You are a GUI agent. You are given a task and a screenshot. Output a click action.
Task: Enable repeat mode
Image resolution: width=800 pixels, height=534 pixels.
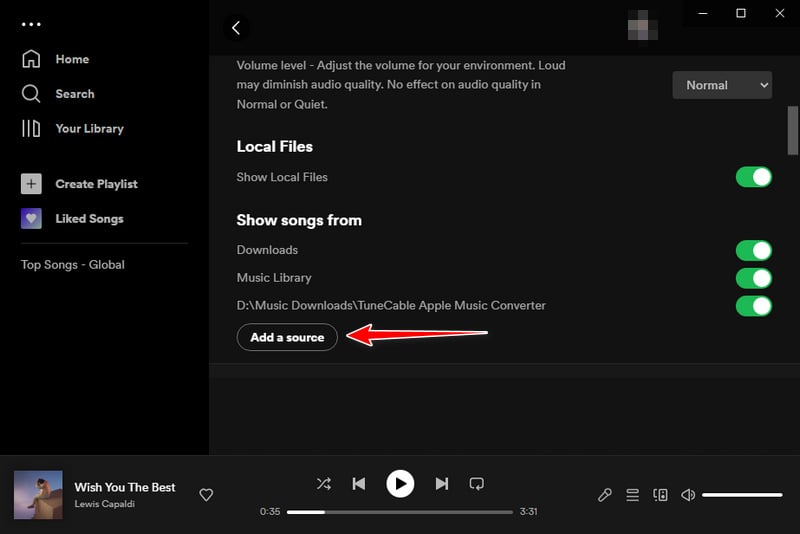[x=477, y=484]
